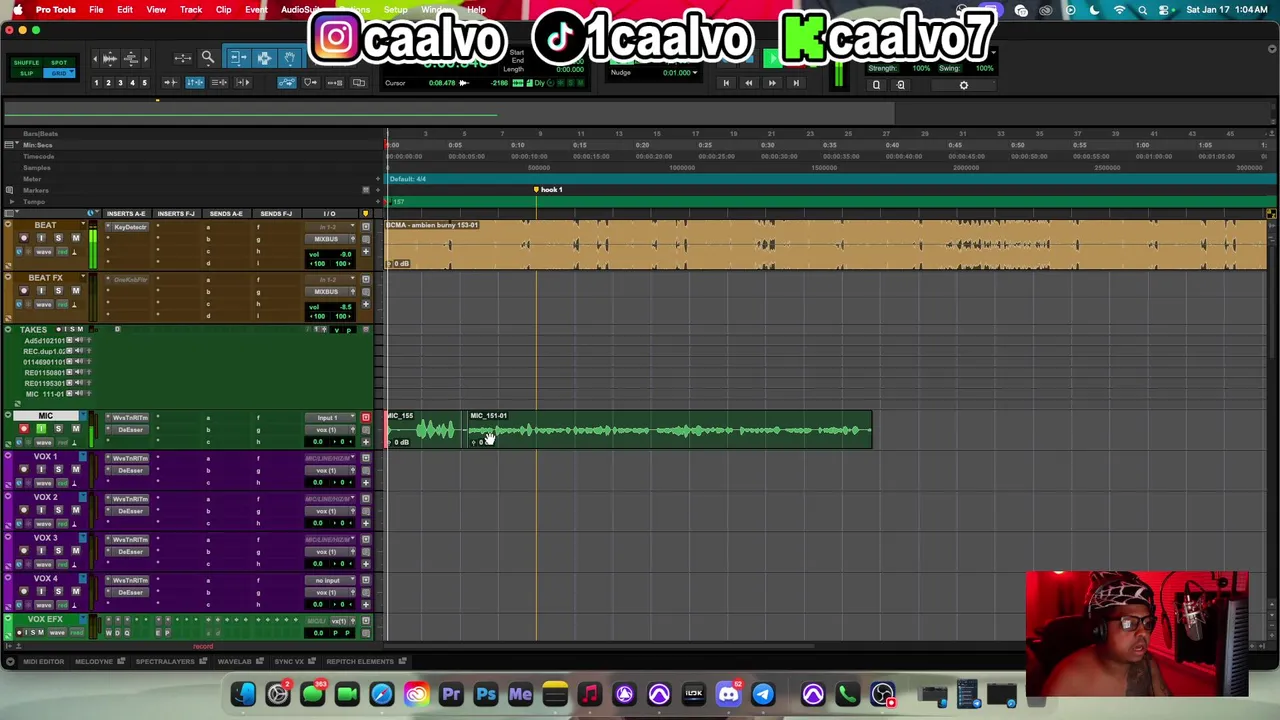Mute the BEAT track
The height and width of the screenshot is (720, 1280).
pos(76,238)
